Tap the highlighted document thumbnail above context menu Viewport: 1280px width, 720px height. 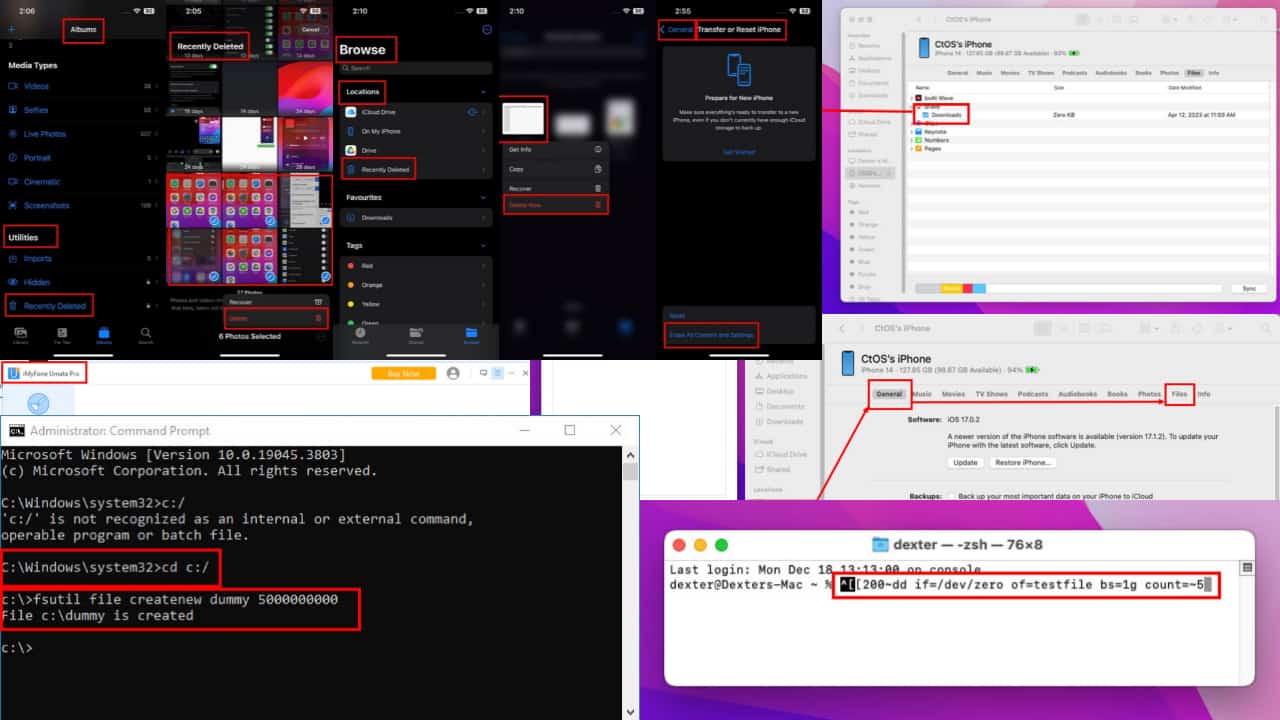click(524, 119)
